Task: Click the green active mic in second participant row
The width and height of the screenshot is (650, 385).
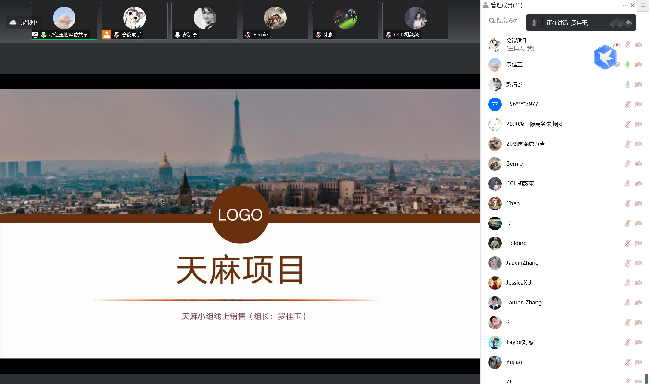Action: pos(628,64)
